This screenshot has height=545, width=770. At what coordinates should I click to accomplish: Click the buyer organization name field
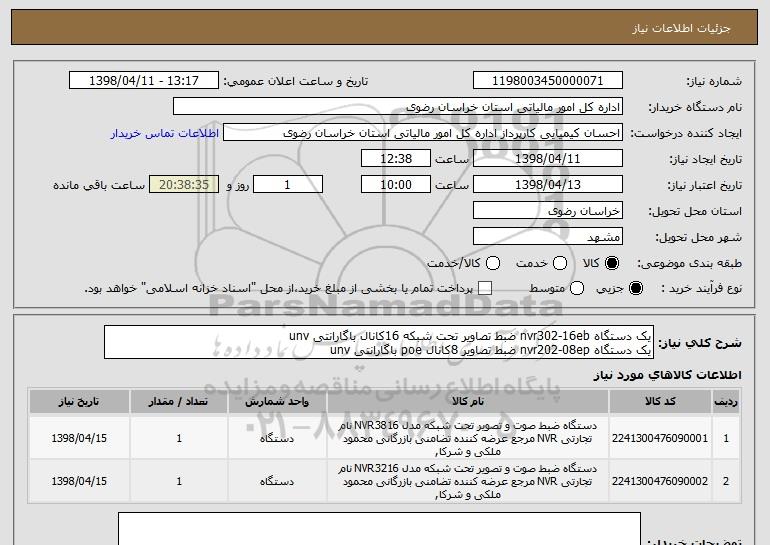(x=398, y=107)
